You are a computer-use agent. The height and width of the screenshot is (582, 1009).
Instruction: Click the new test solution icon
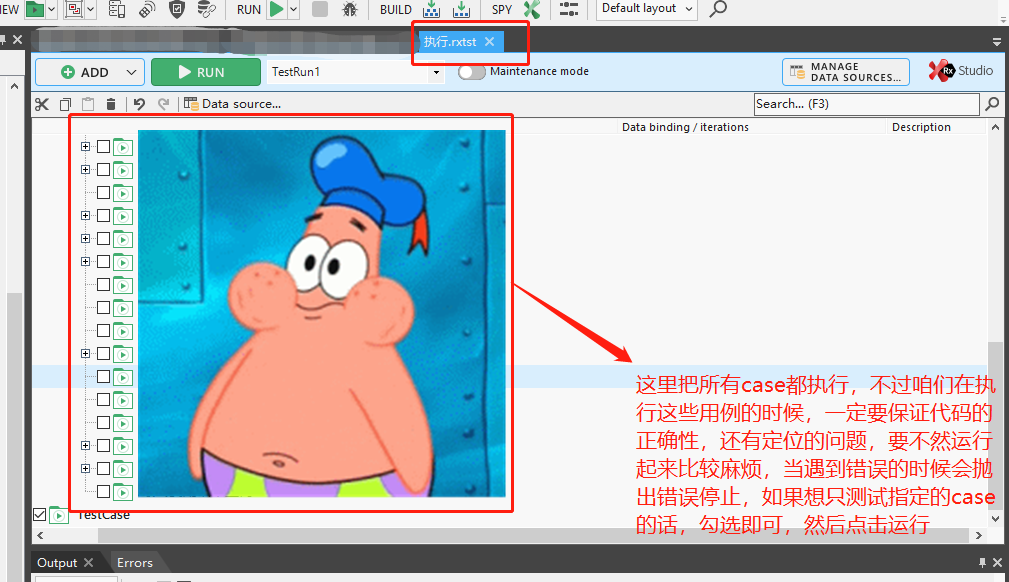tap(35, 9)
